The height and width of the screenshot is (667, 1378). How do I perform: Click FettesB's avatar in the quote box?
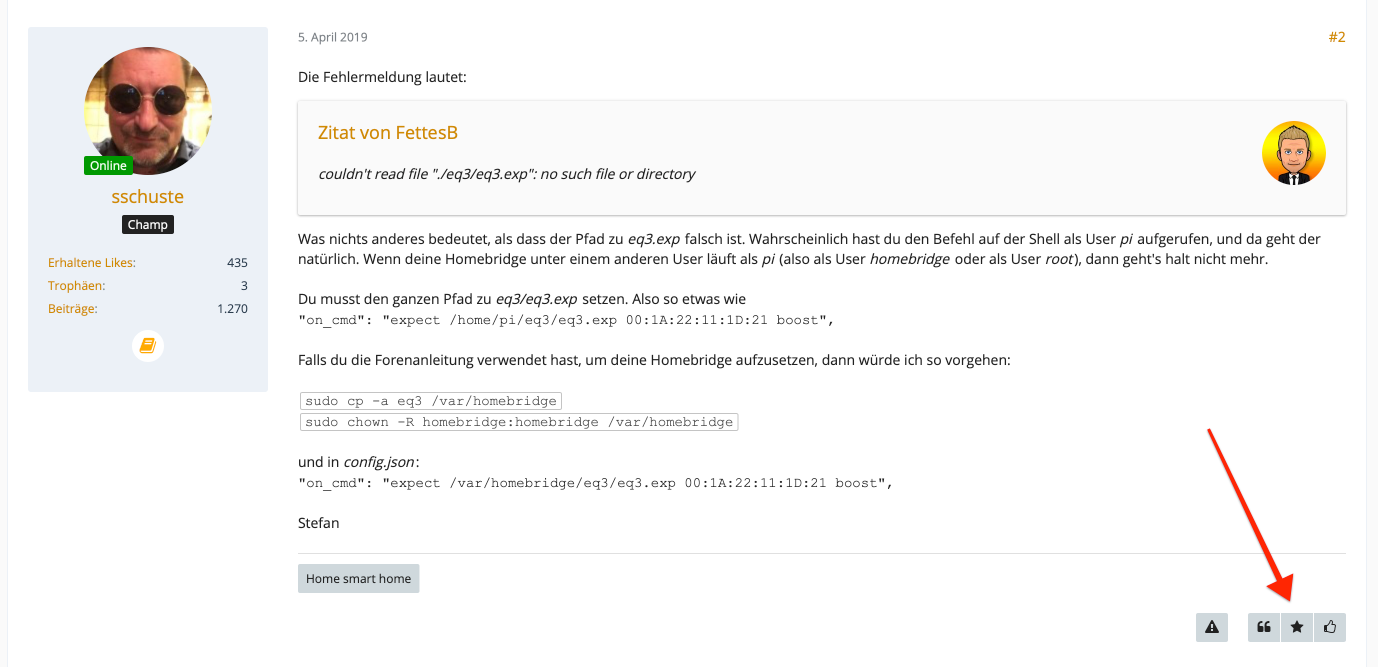click(1294, 153)
